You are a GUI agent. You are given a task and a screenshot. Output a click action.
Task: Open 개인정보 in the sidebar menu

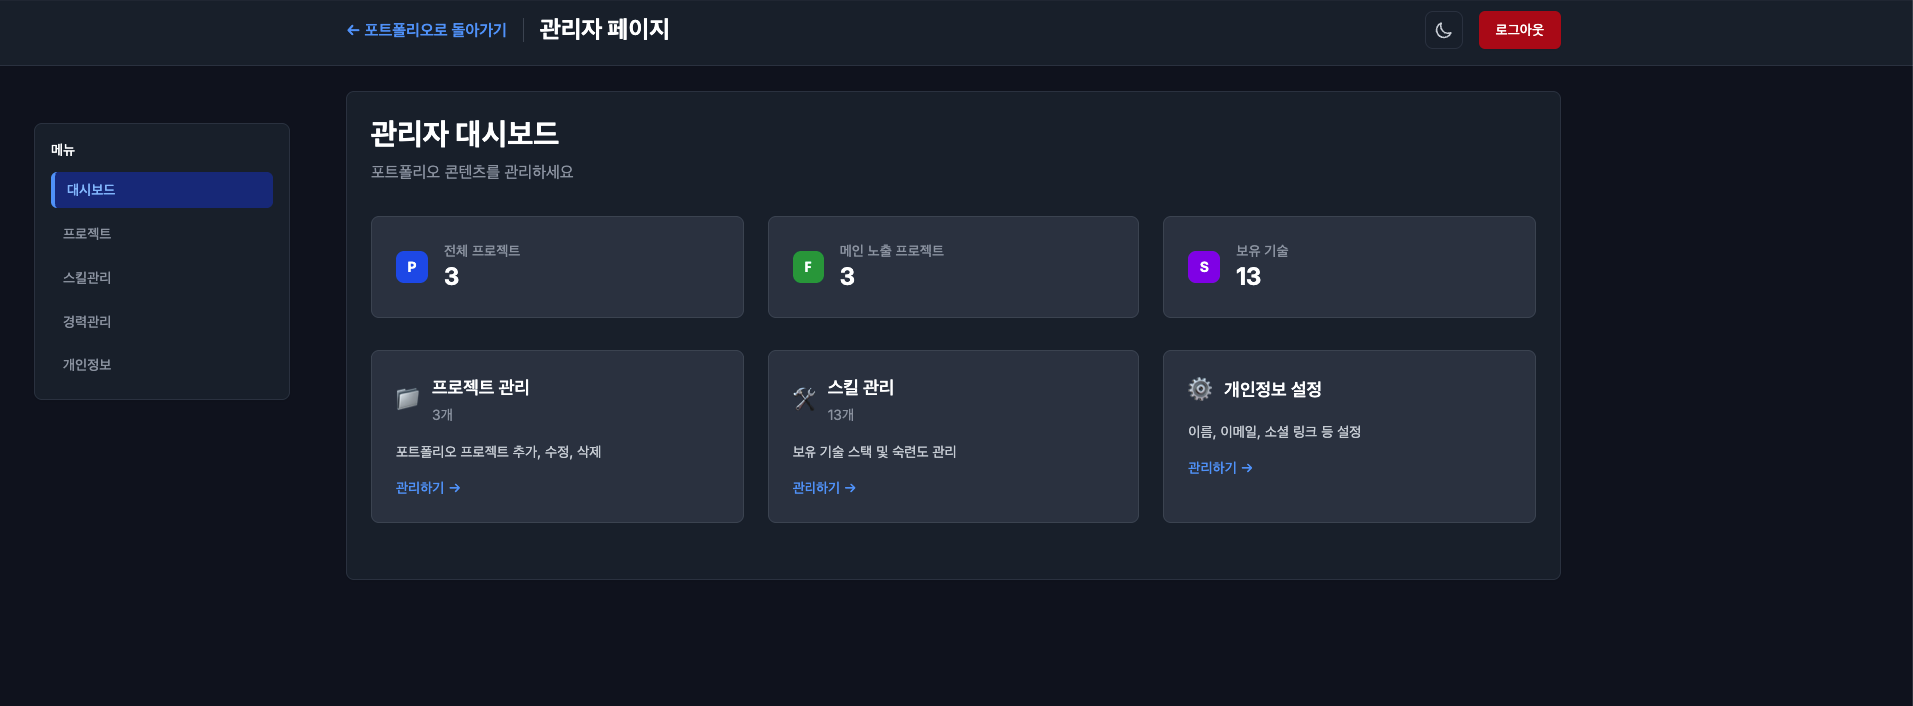pos(87,365)
